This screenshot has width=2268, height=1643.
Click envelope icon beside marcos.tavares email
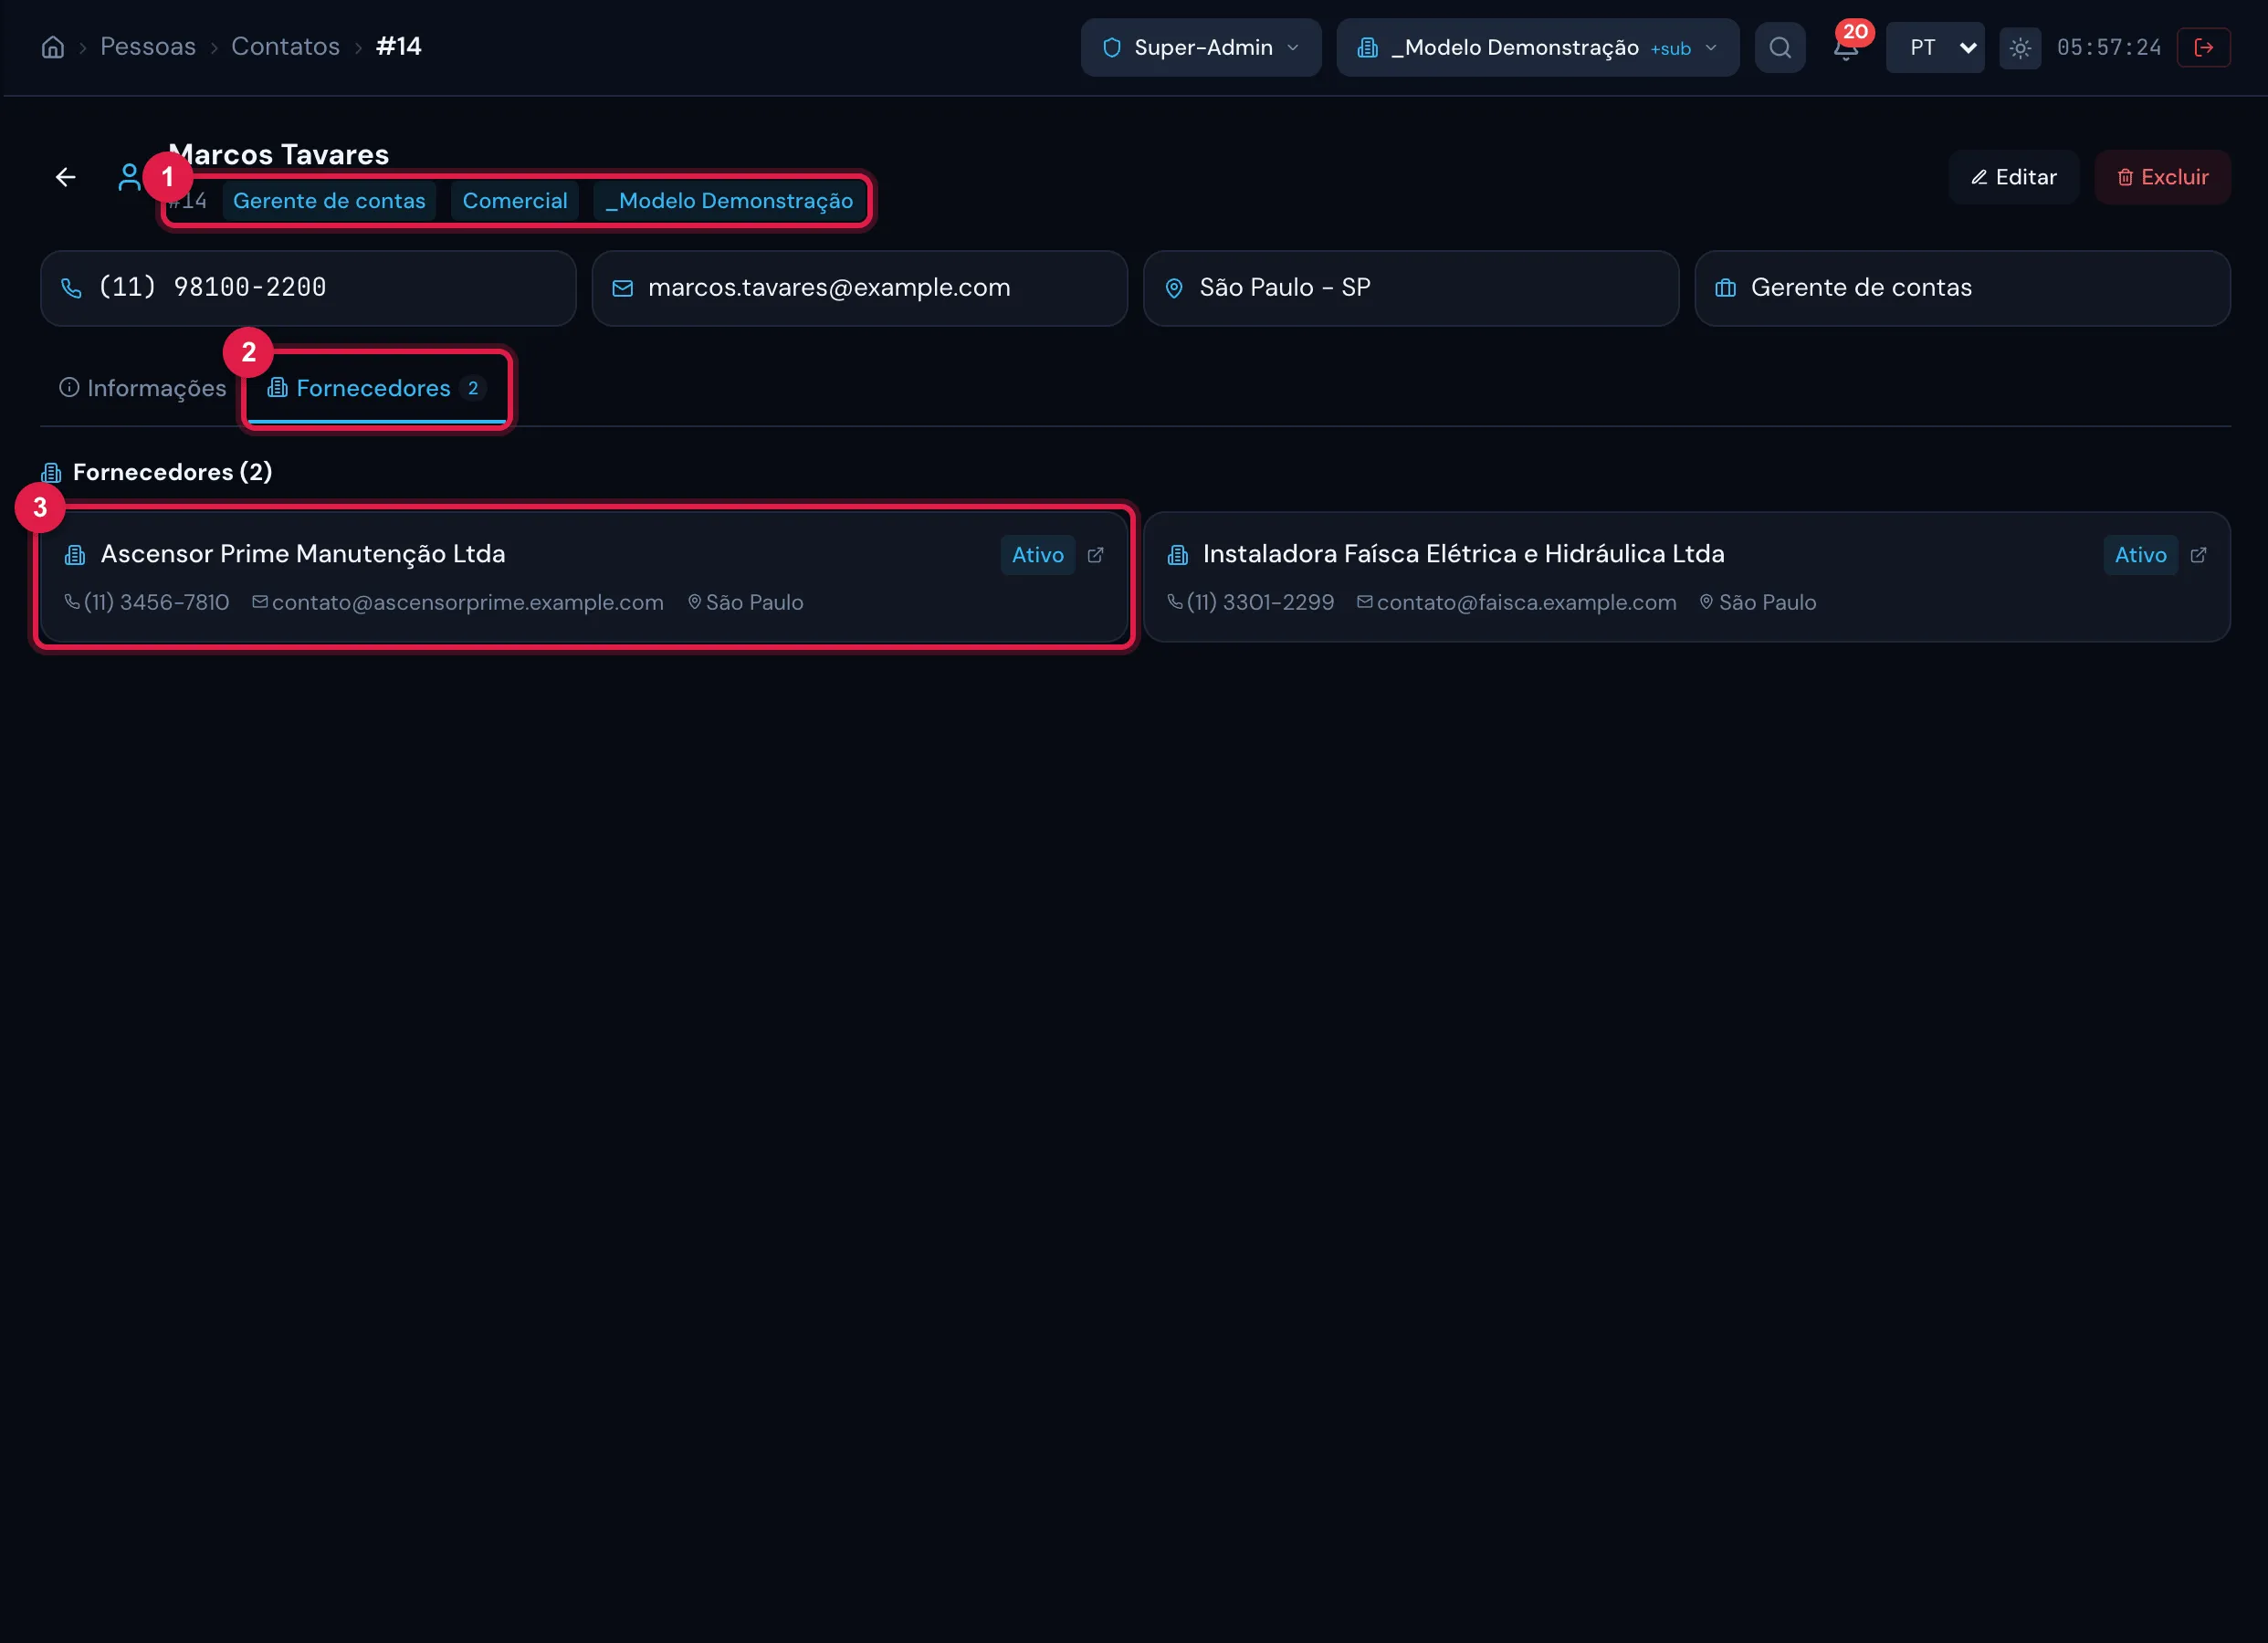click(x=622, y=288)
